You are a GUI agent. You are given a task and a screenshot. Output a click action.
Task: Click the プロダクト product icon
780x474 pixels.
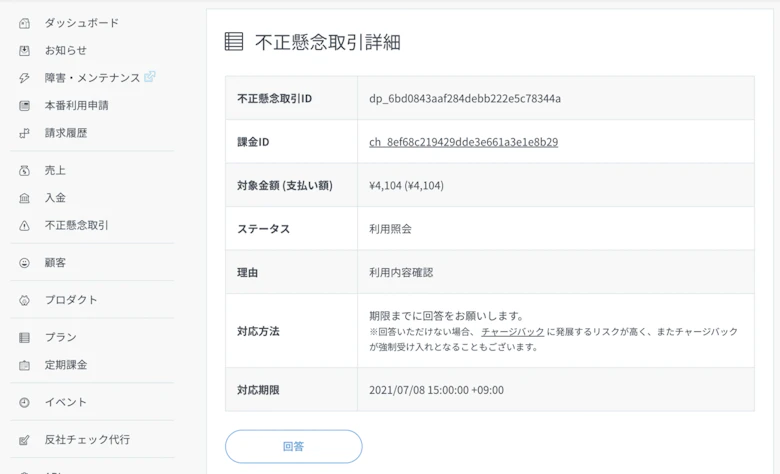(x=25, y=300)
